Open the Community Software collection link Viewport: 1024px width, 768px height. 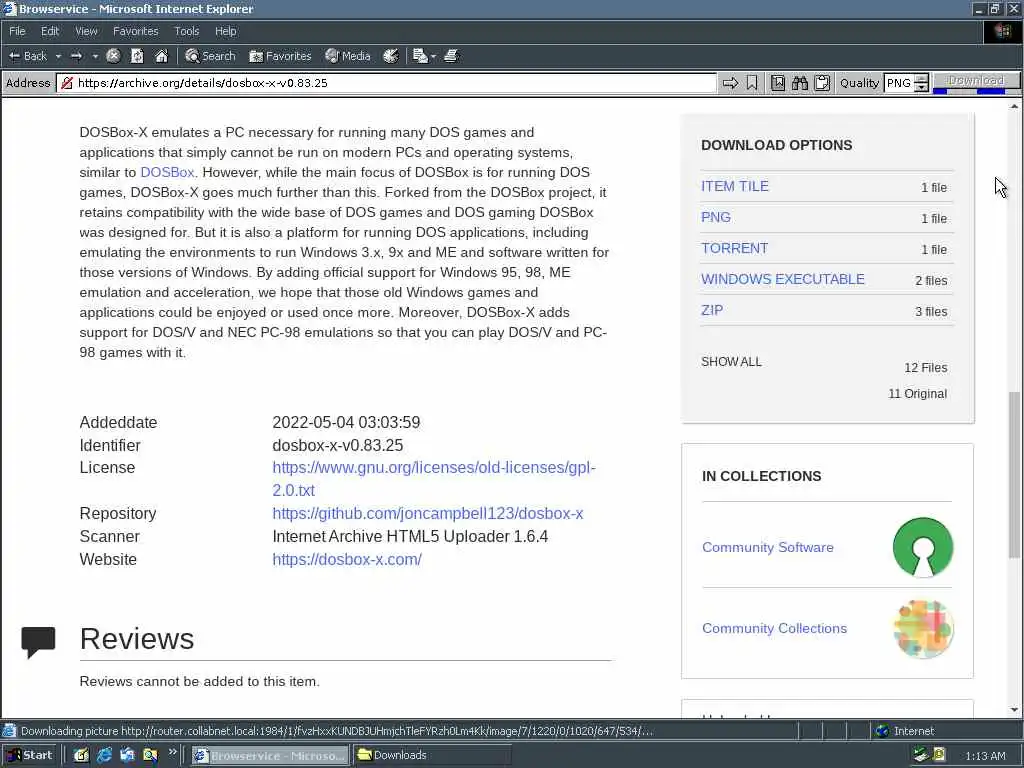pyautogui.click(x=768, y=547)
